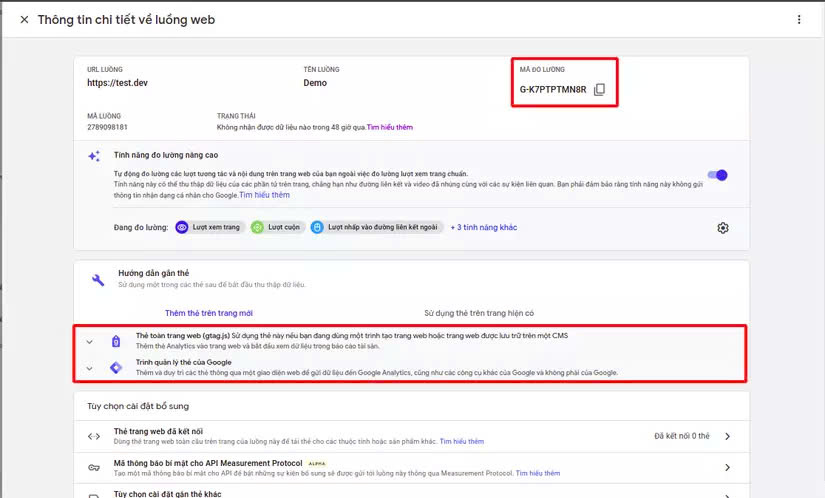Select the stream ID 2789098181
Screen dimensions: 825x498
(x=107, y=127)
